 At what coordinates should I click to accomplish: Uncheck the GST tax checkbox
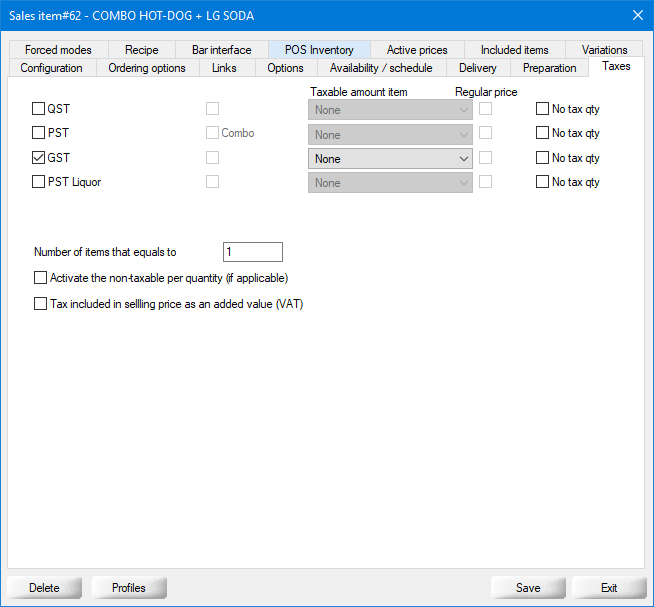39,158
